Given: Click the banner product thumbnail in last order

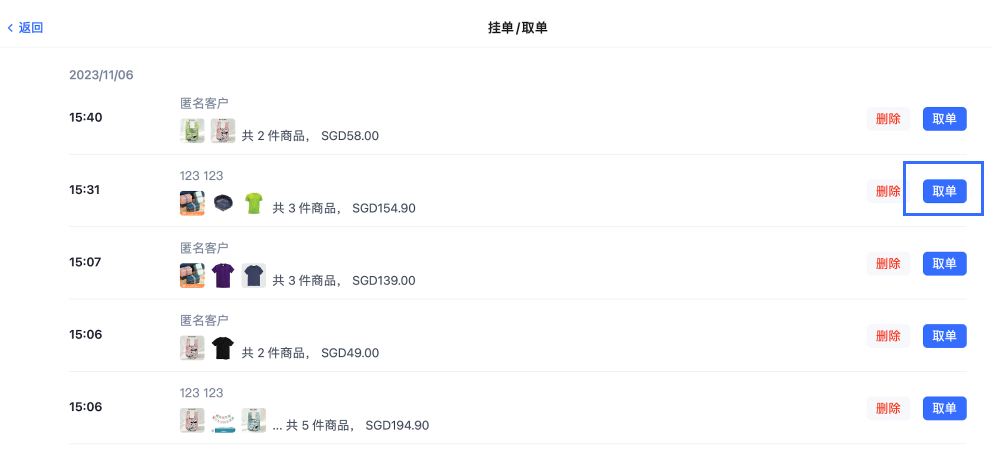Looking at the screenshot, I should [223, 421].
